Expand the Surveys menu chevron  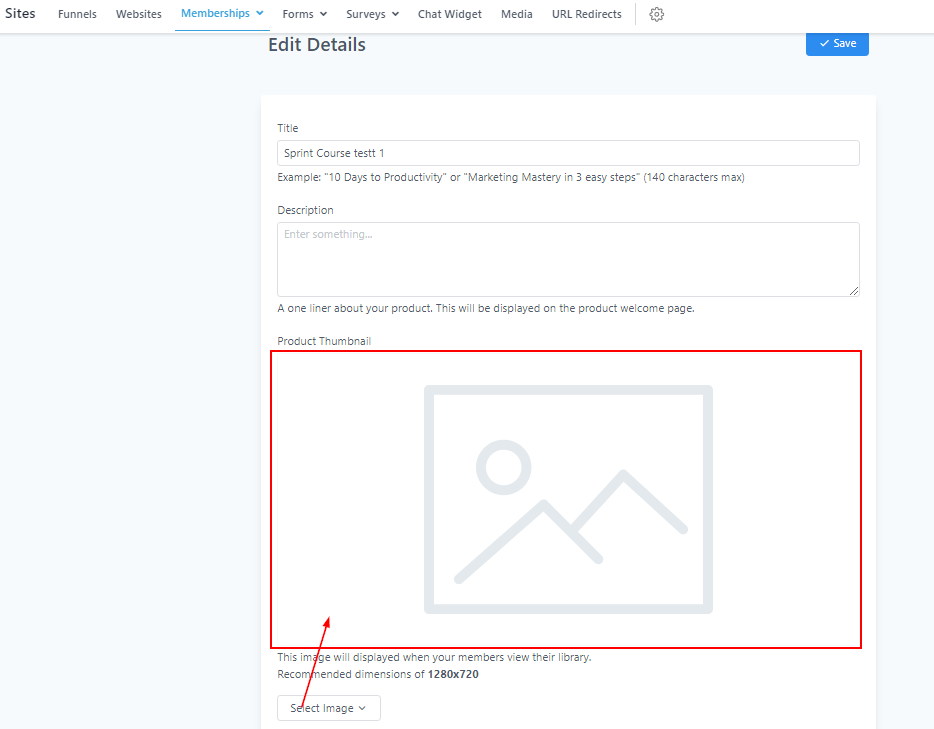click(x=395, y=15)
